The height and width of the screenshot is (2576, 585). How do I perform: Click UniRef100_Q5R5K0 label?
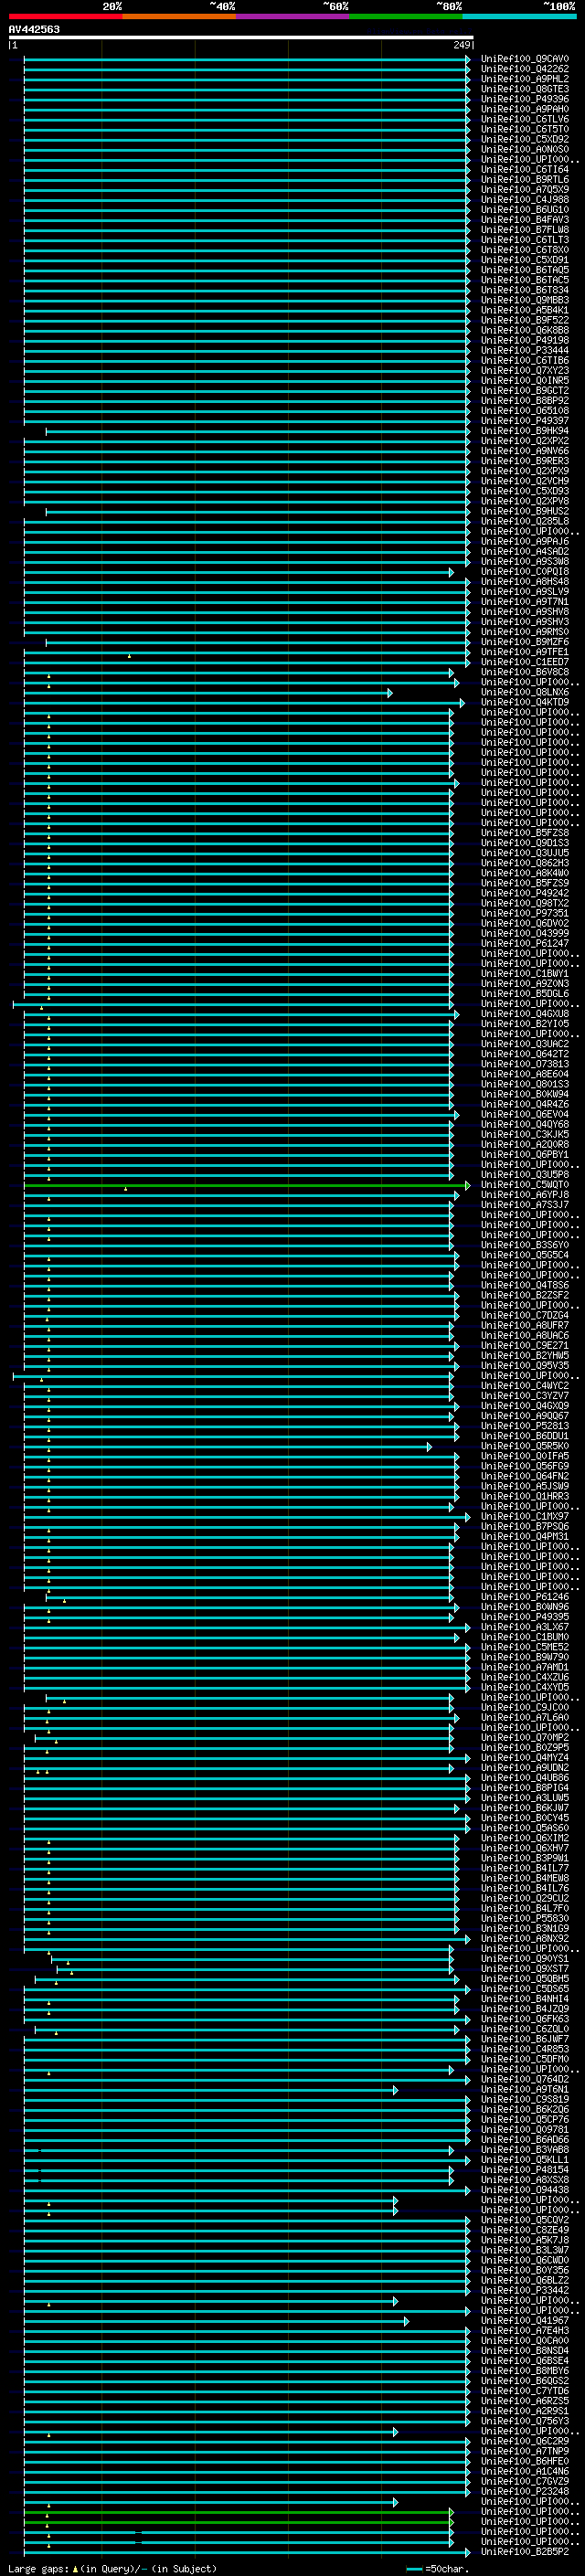(524, 1446)
